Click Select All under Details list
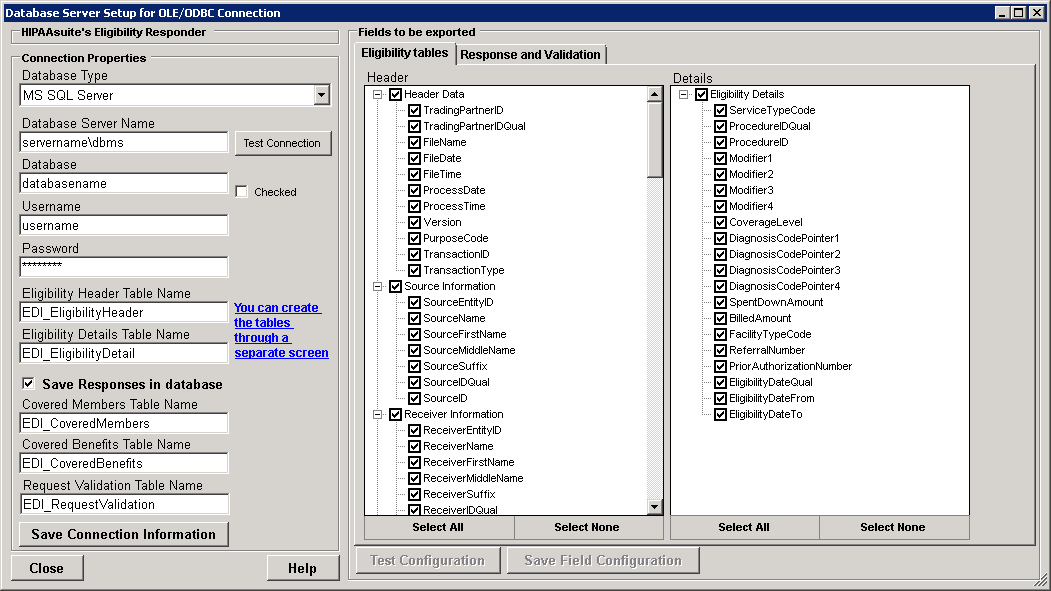Image resolution: width=1051 pixels, height=591 pixels. [744, 527]
